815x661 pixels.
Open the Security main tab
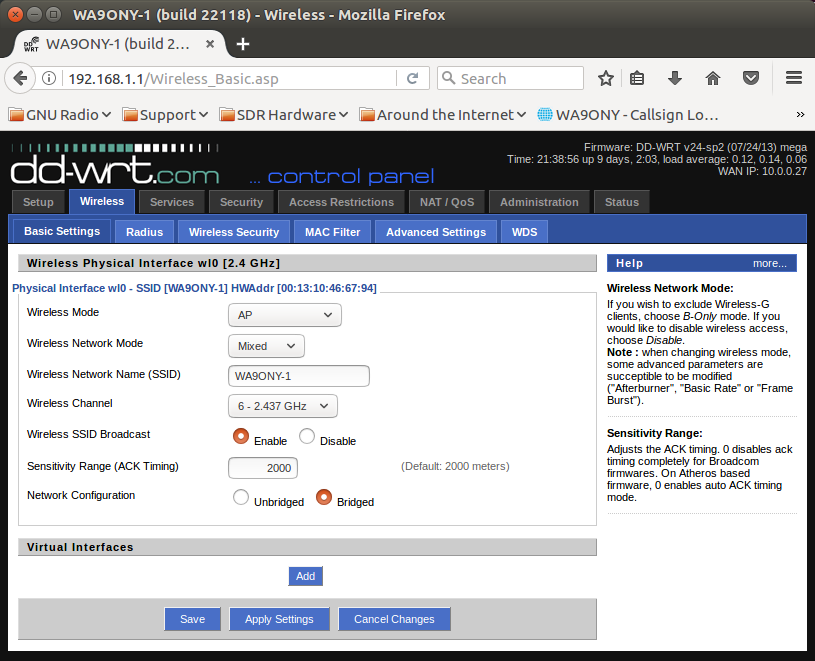pyautogui.click(x=241, y=202)
